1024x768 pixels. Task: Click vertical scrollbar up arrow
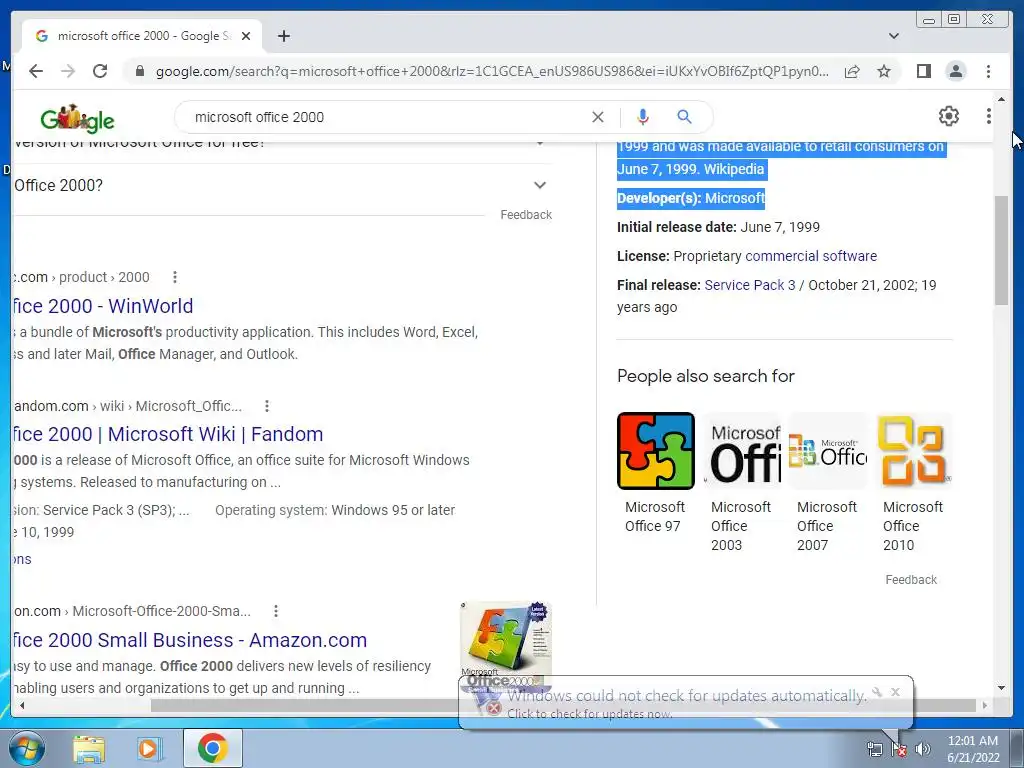1001,100
